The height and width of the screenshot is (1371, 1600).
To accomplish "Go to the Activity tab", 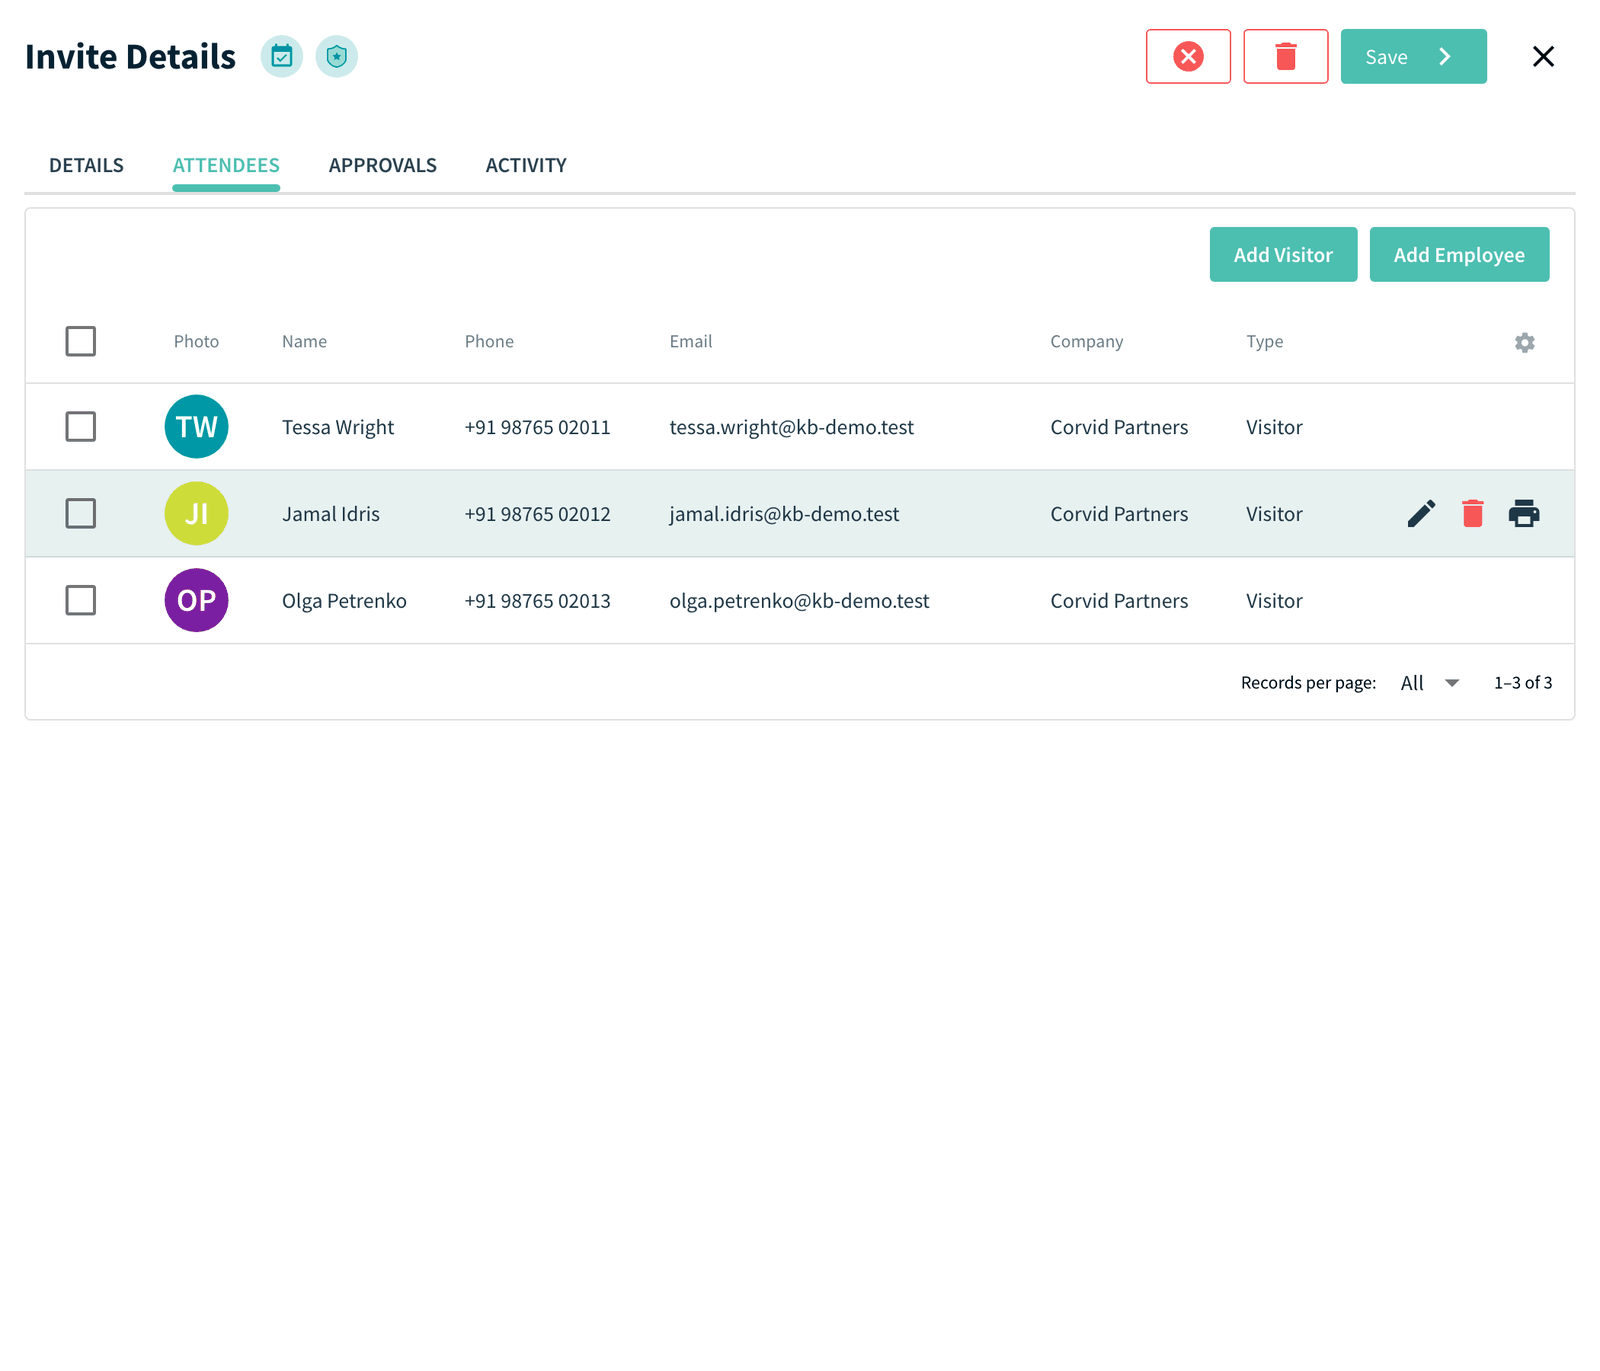I will (x=526, y=165).
